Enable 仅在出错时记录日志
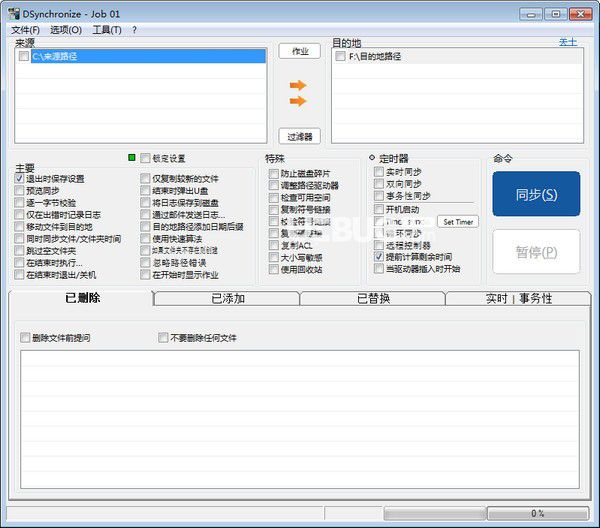 [19, 214]
